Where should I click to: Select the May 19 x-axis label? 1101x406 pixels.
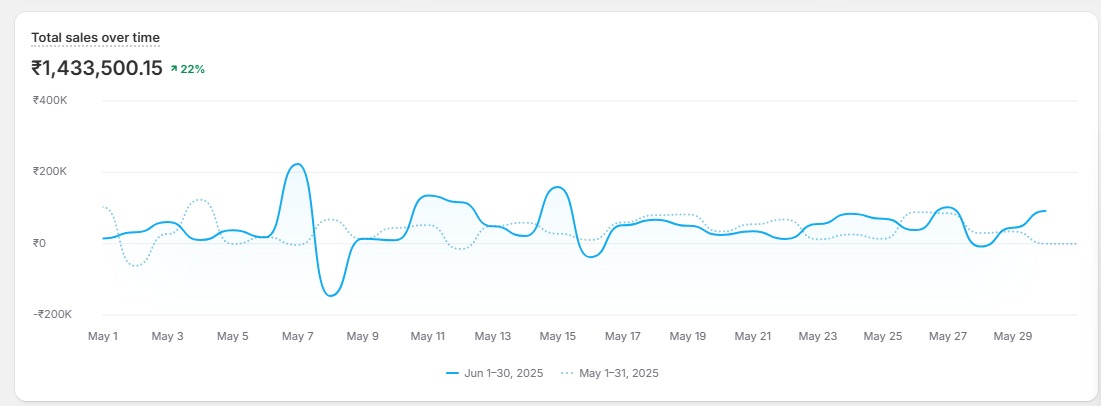point(687,337)
